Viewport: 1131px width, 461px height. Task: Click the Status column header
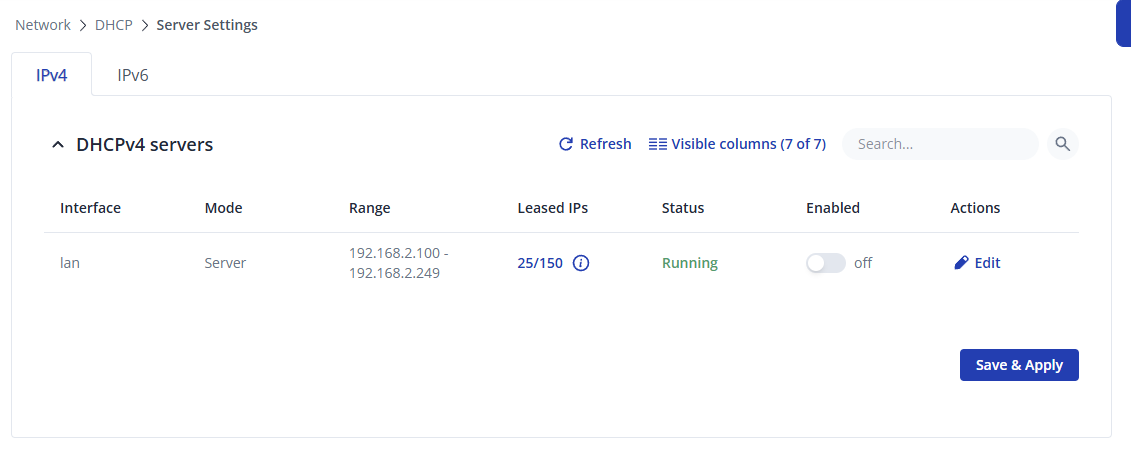point(682,208)
